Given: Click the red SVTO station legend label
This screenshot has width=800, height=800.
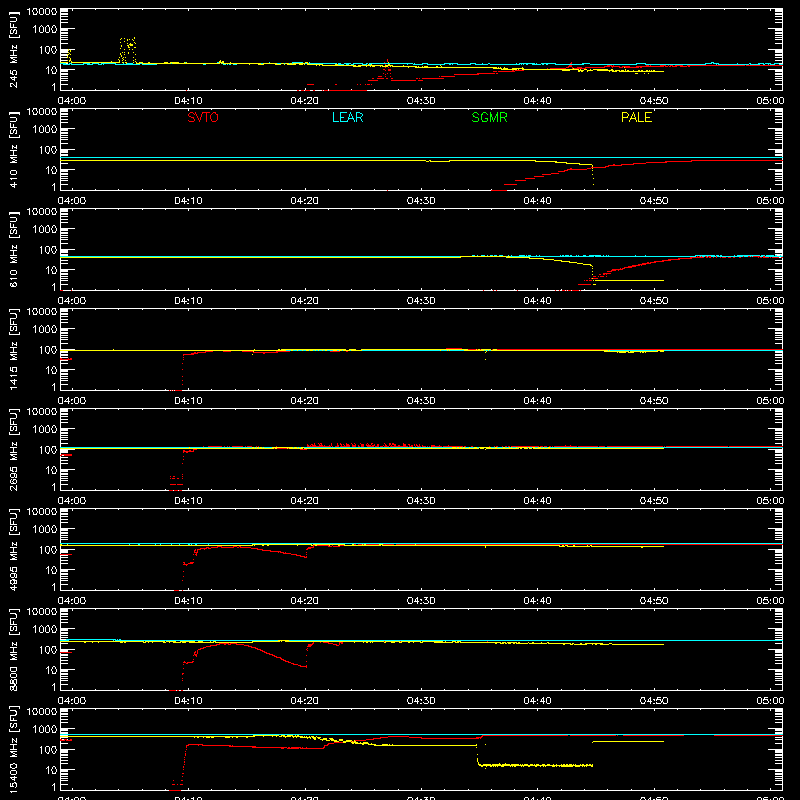Looking at the screenshot, I should click(x=203, y=117).
